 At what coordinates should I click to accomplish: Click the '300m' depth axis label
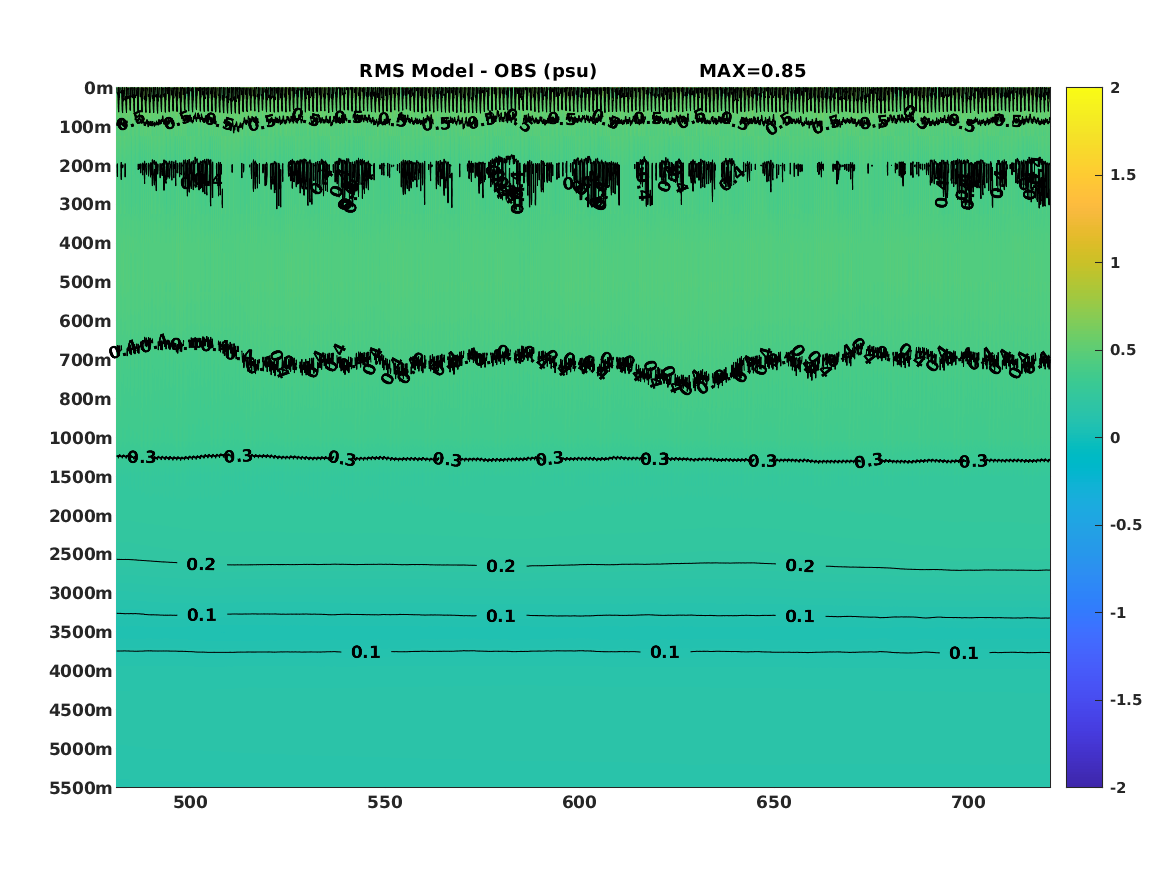86,205
